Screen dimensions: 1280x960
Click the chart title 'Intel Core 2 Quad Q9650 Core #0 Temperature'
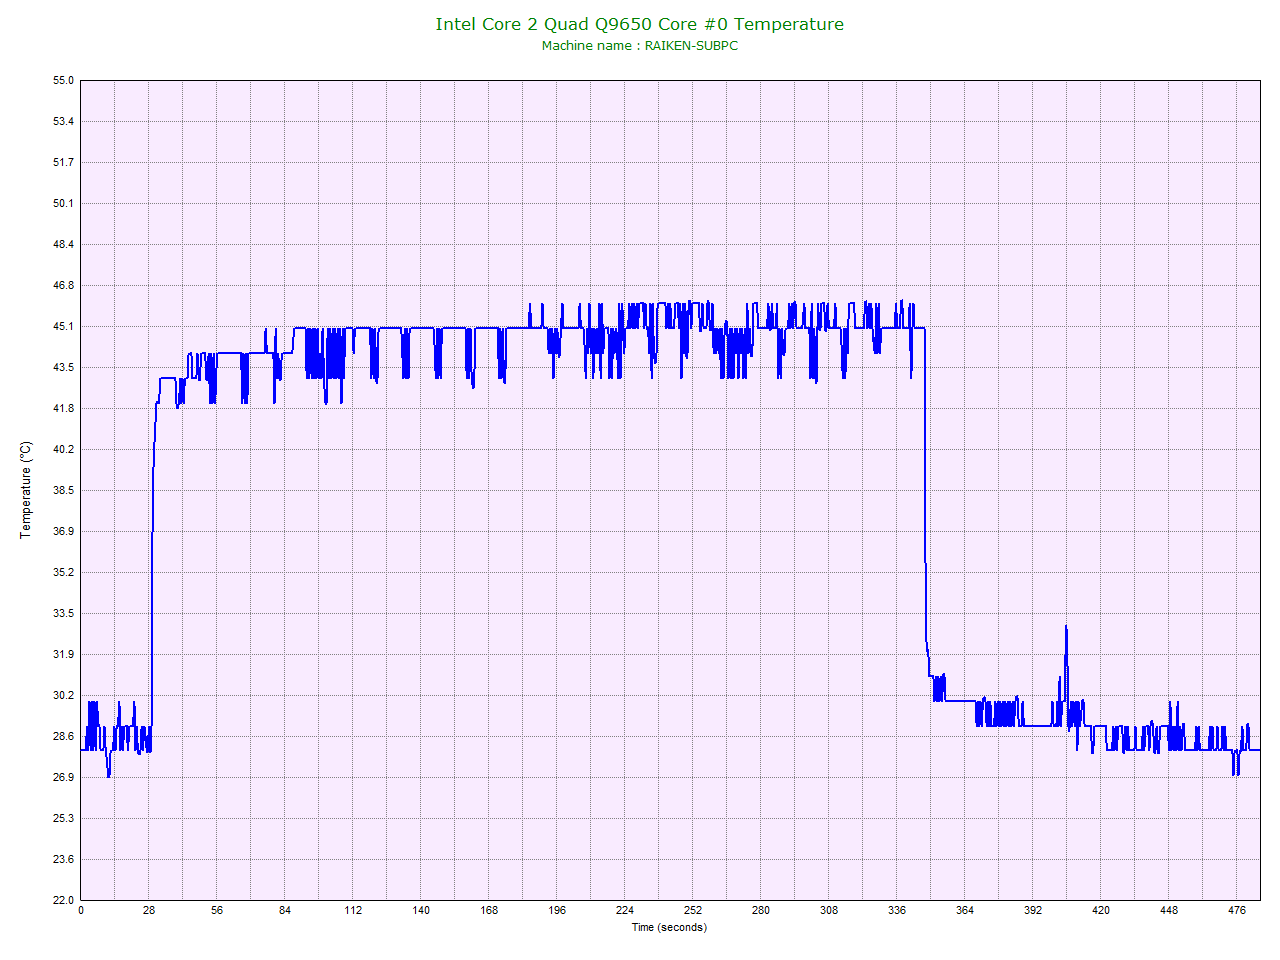click(639, 24)
